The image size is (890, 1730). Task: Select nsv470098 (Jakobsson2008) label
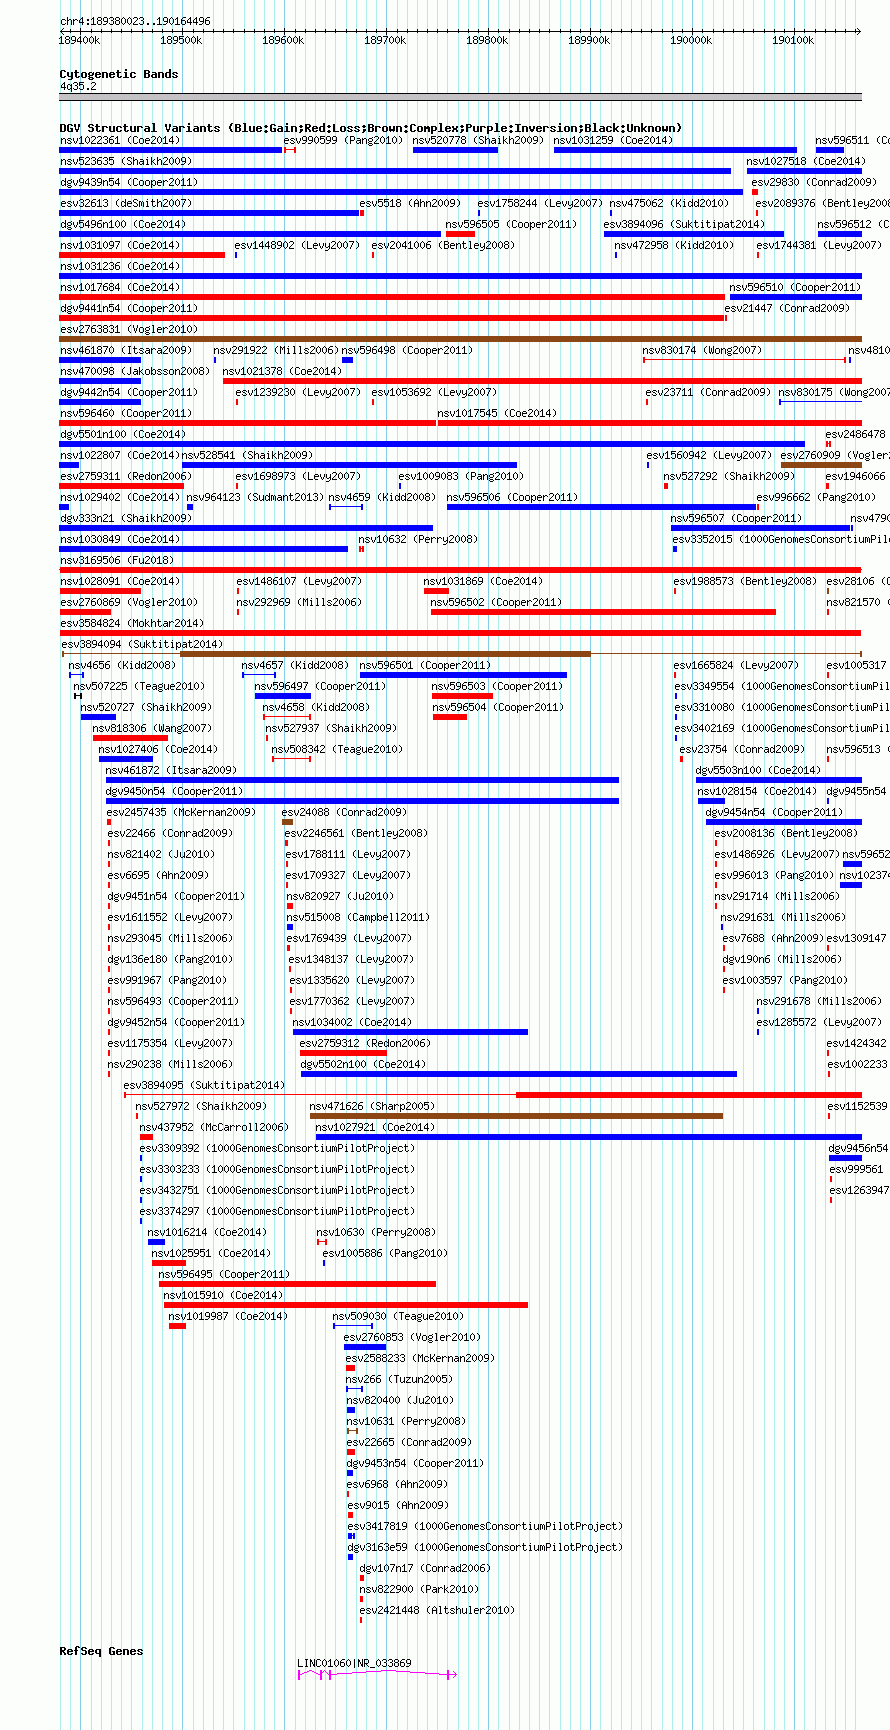(135, 371)
